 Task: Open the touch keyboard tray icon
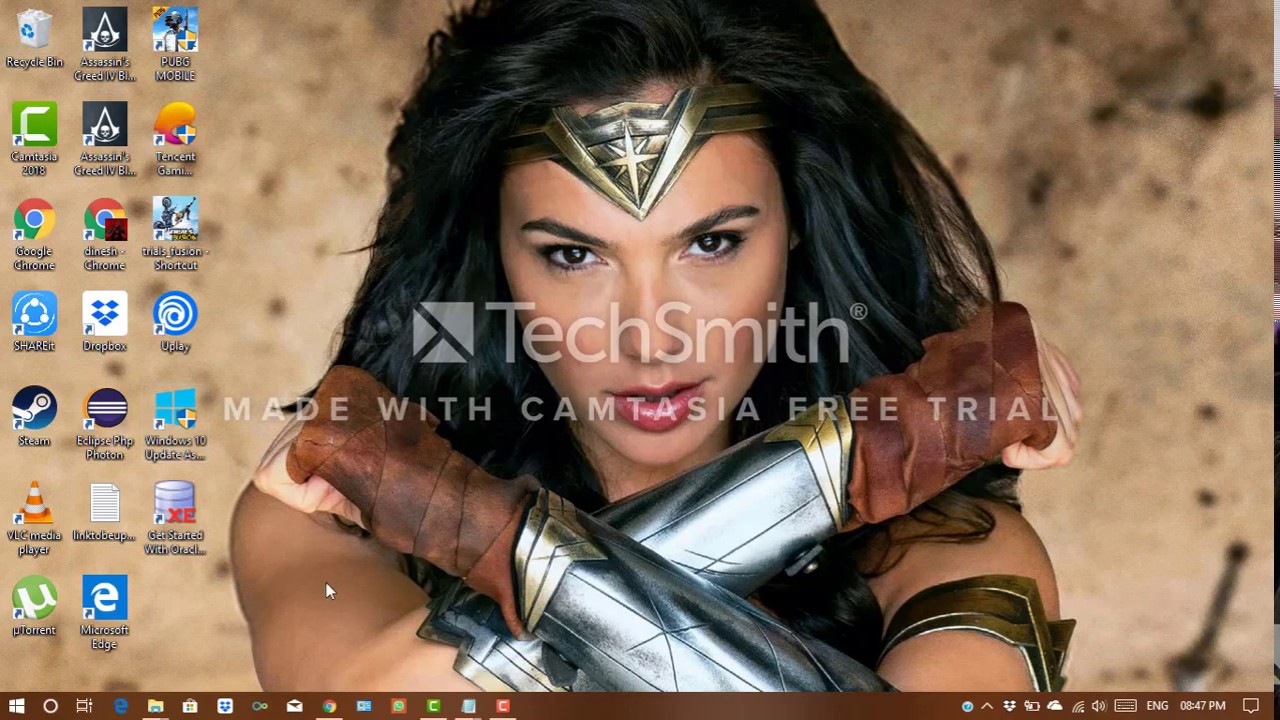point(1125,706)
